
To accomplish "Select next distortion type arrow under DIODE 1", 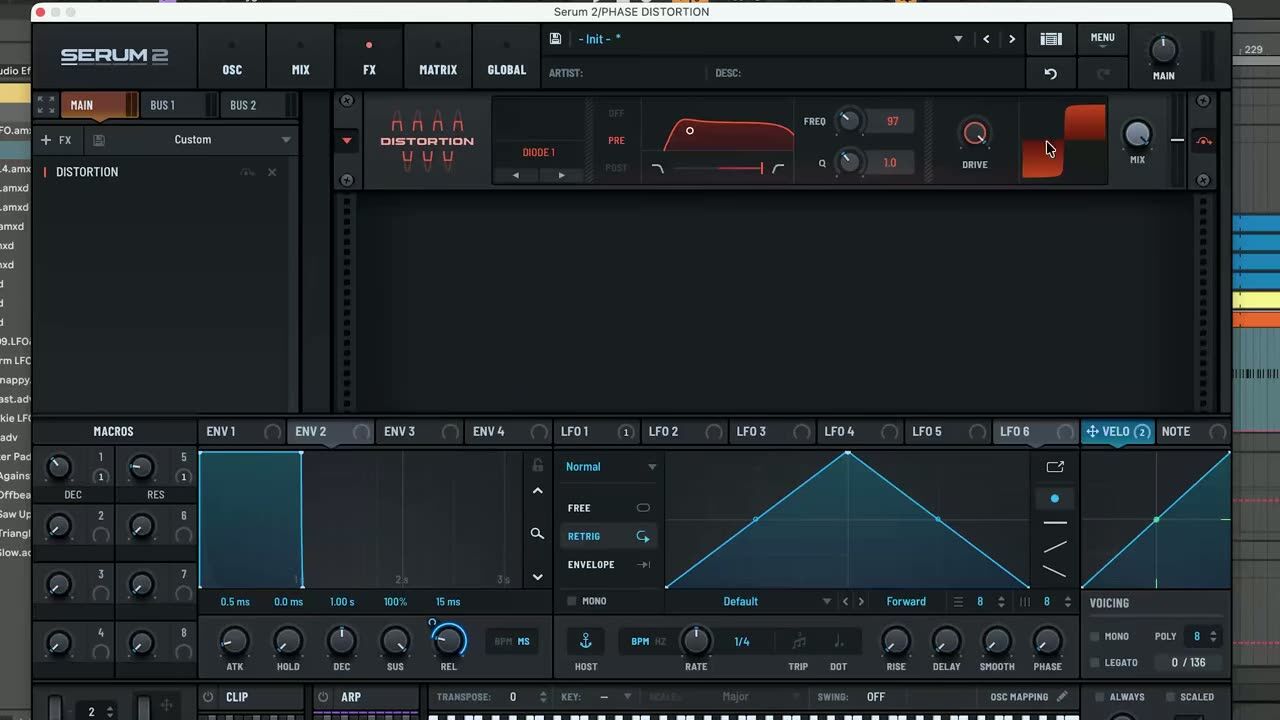I will click(x=561, y=175).
